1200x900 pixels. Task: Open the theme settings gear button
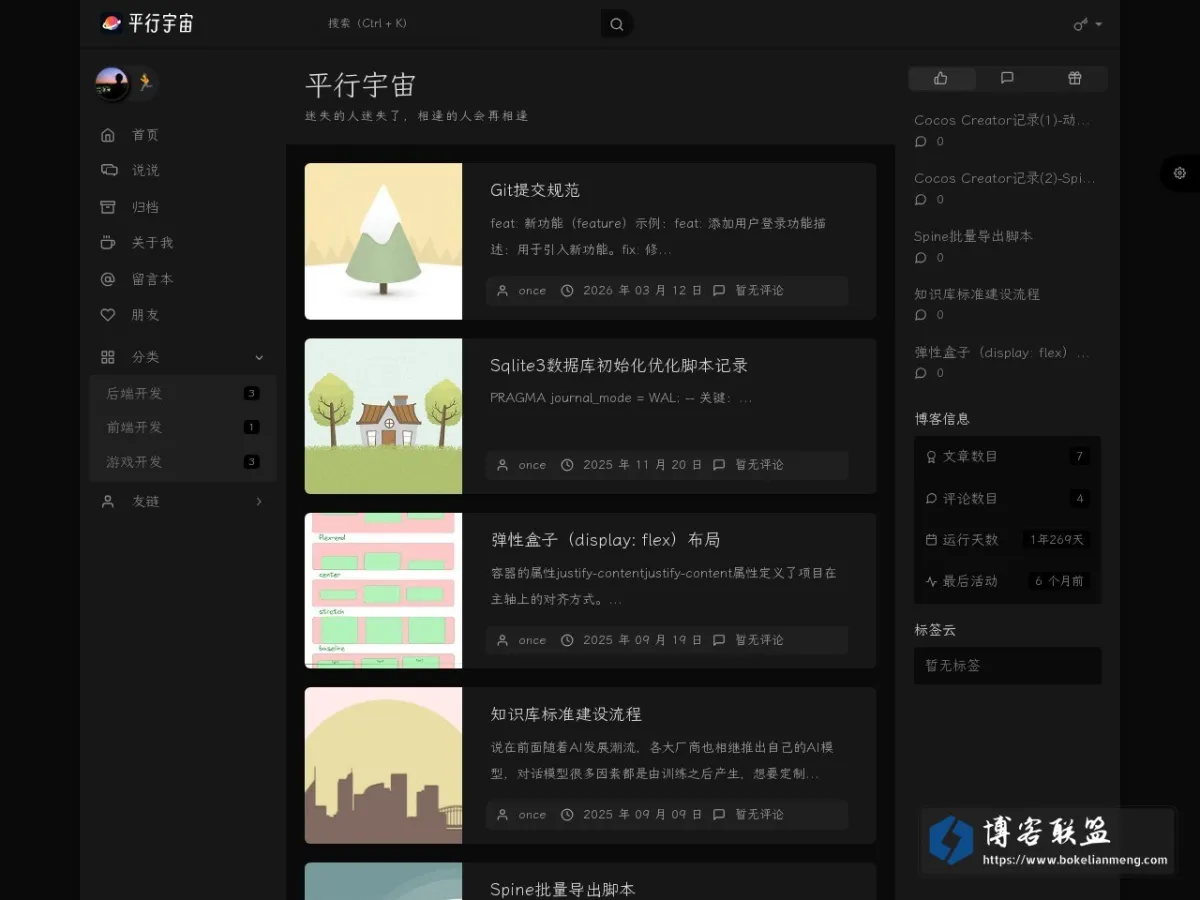click(x=1179, y=173)
